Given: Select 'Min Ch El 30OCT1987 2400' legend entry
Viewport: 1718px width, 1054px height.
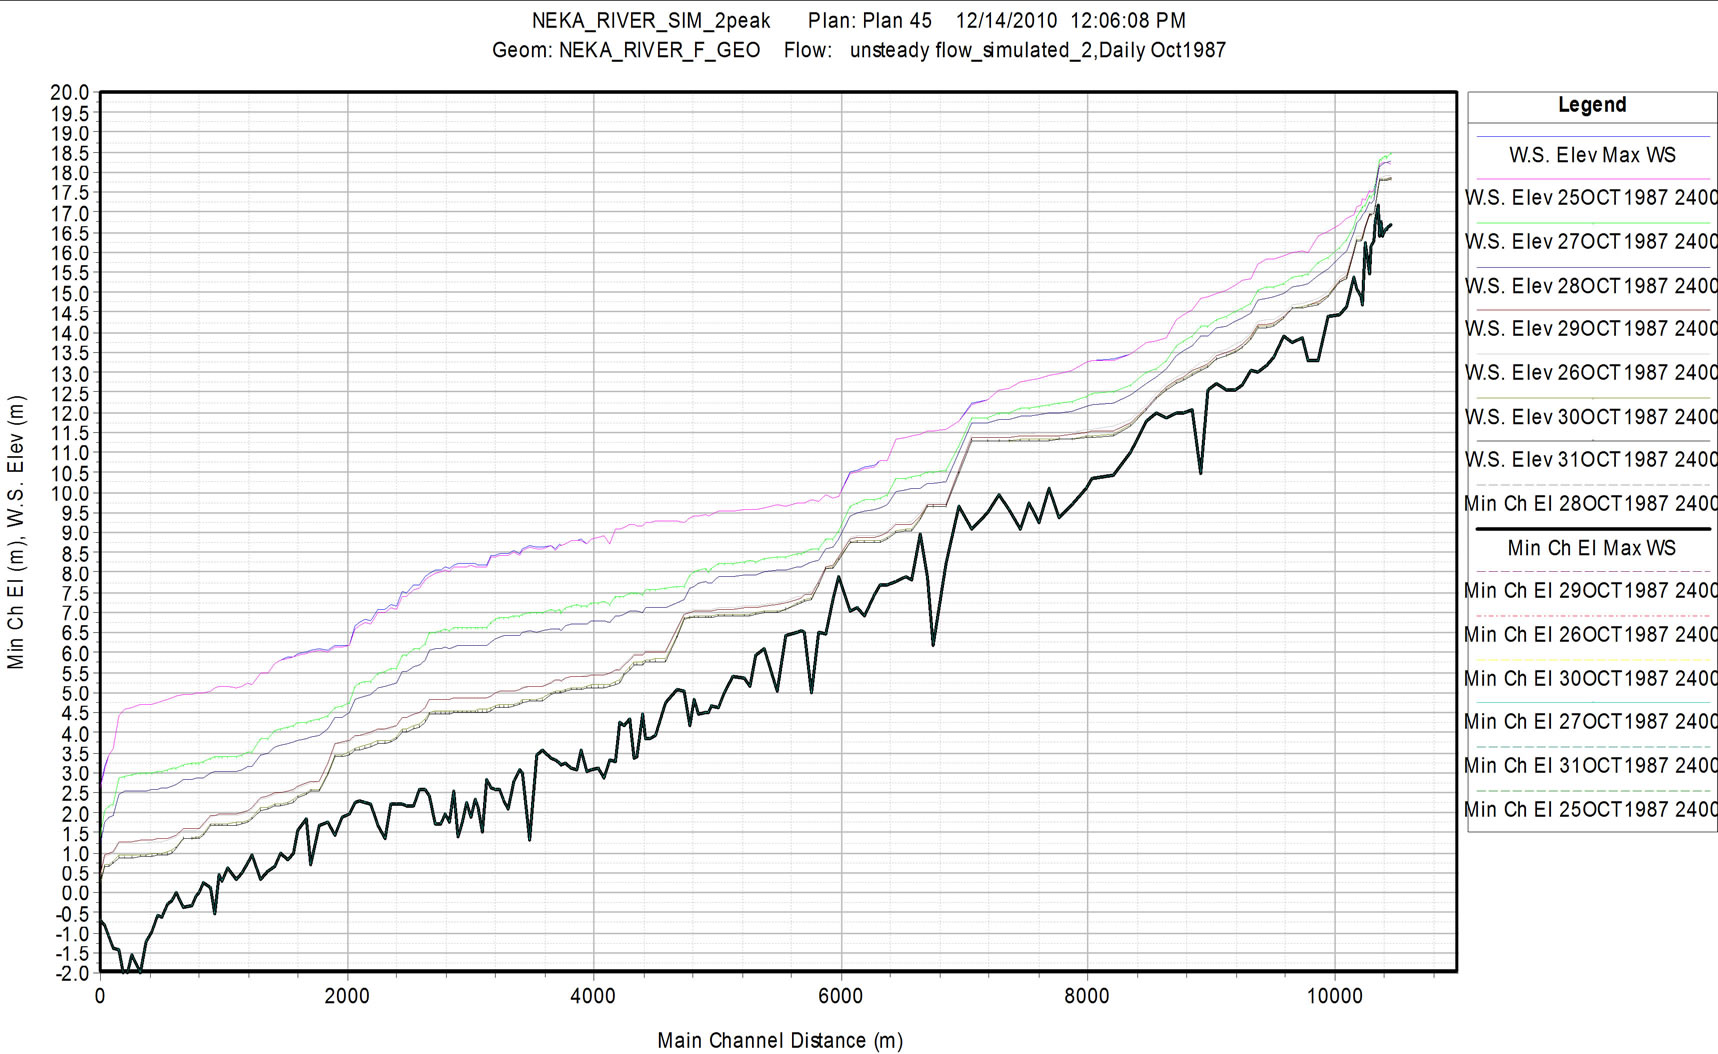Looking at the screenshot, I should (1591, 679).
